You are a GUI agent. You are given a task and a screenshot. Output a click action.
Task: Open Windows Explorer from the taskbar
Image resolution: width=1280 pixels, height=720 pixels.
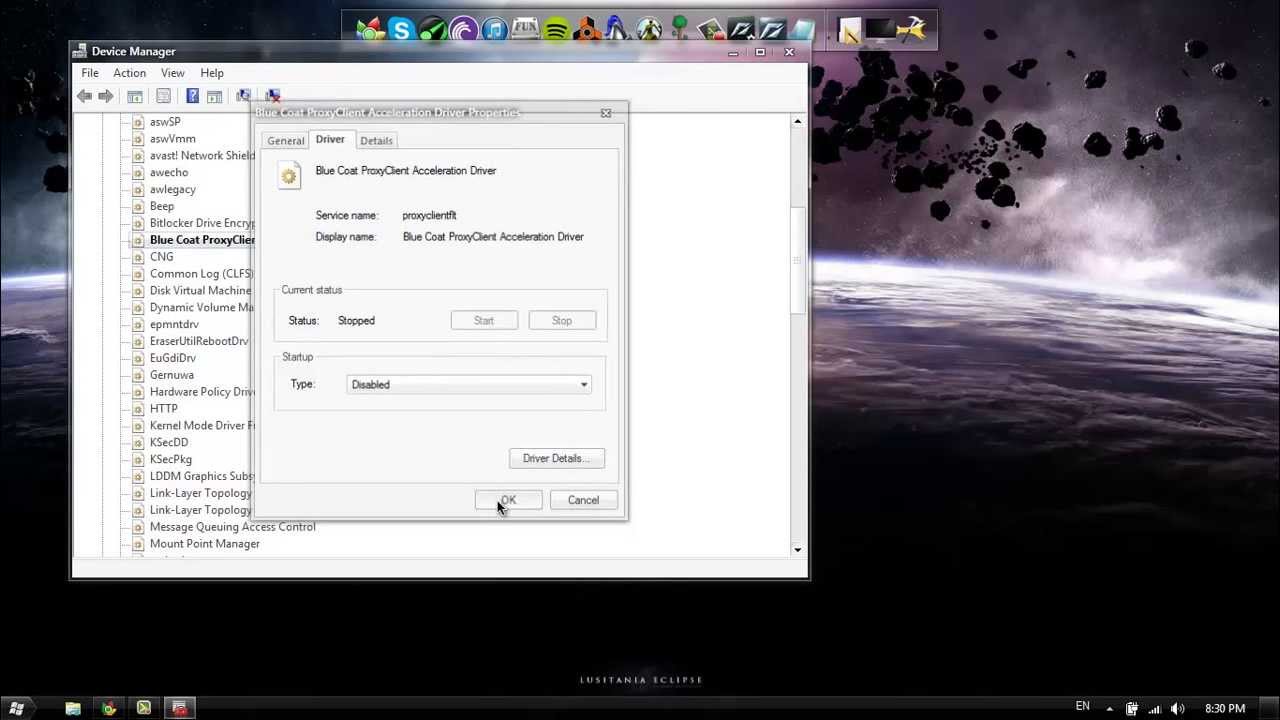pos(73,709)
